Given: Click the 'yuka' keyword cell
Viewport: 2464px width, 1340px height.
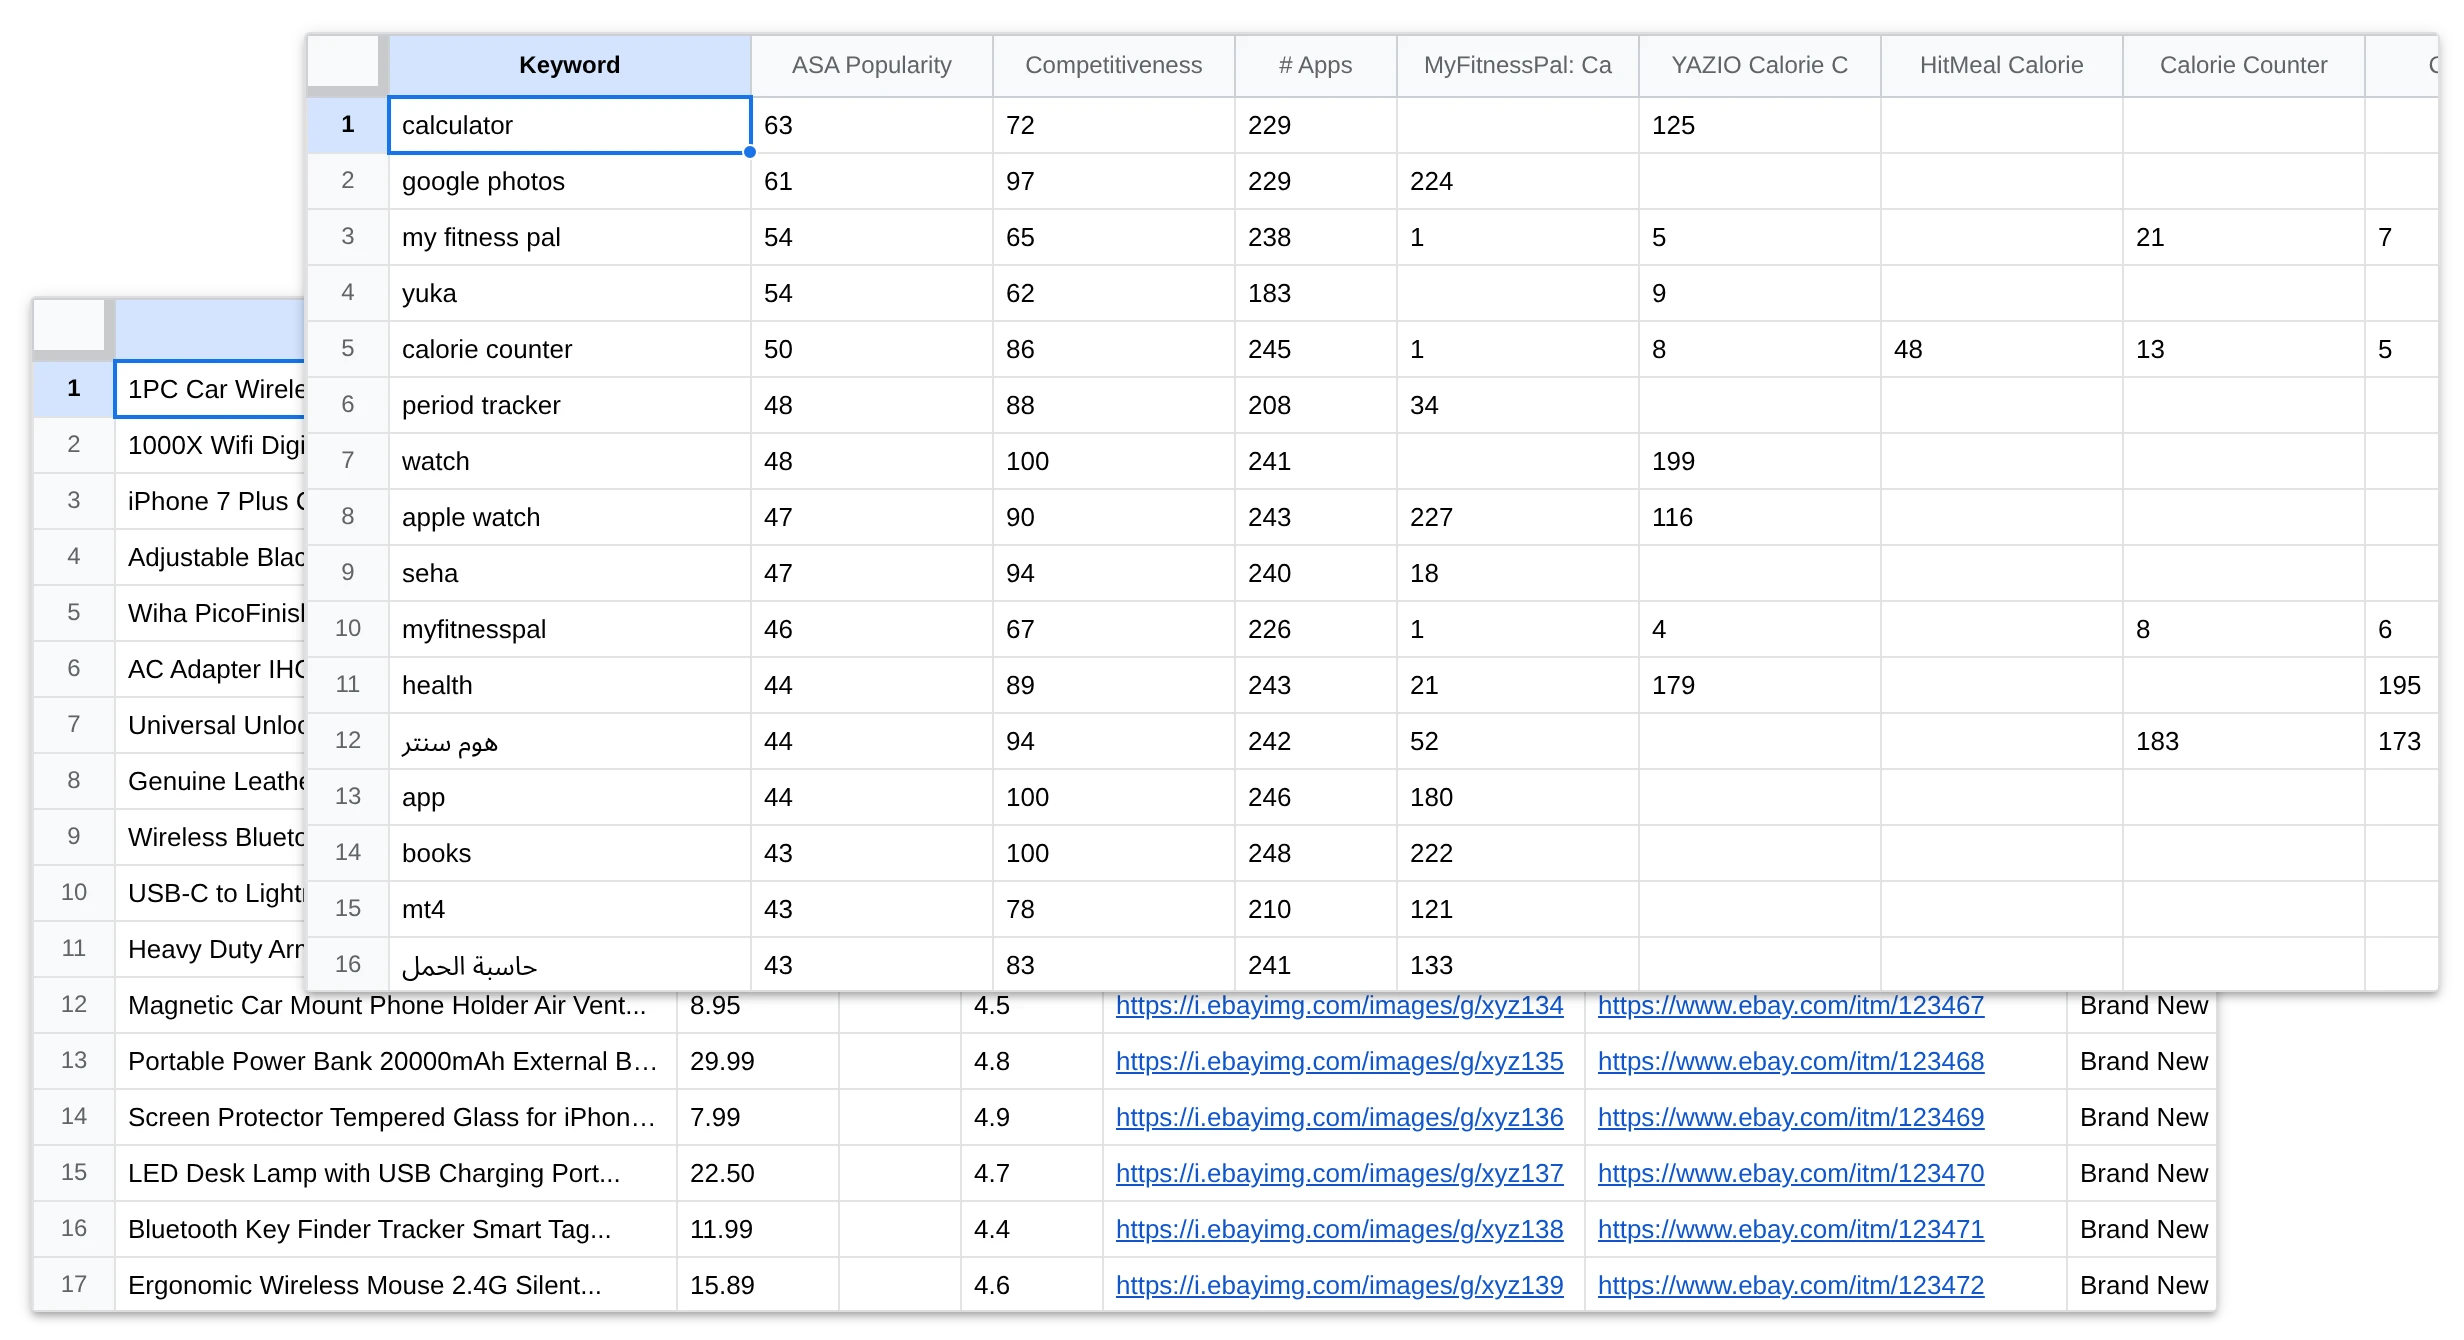Looking at the screenshot, I should click(x=569, y=293).
